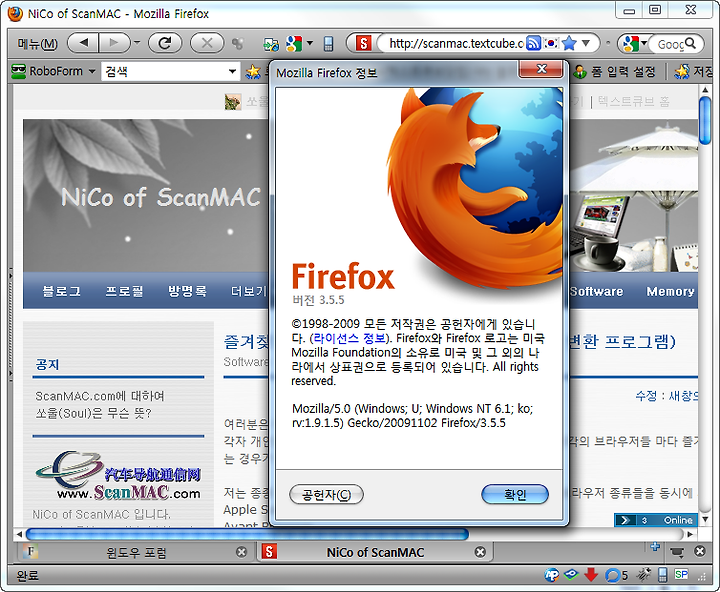Click the AP status bar icon

point(552,575)
